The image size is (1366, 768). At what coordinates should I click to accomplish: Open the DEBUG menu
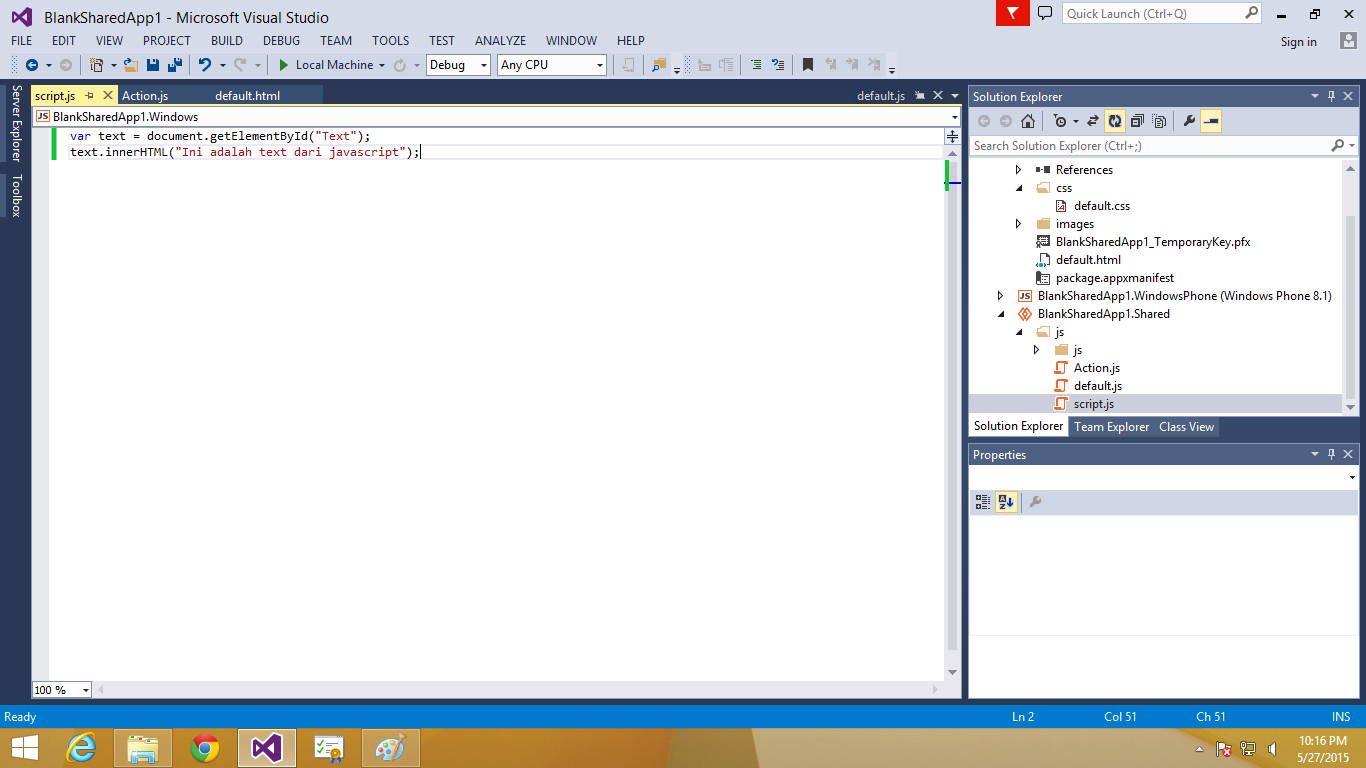(x=281, y=41)
